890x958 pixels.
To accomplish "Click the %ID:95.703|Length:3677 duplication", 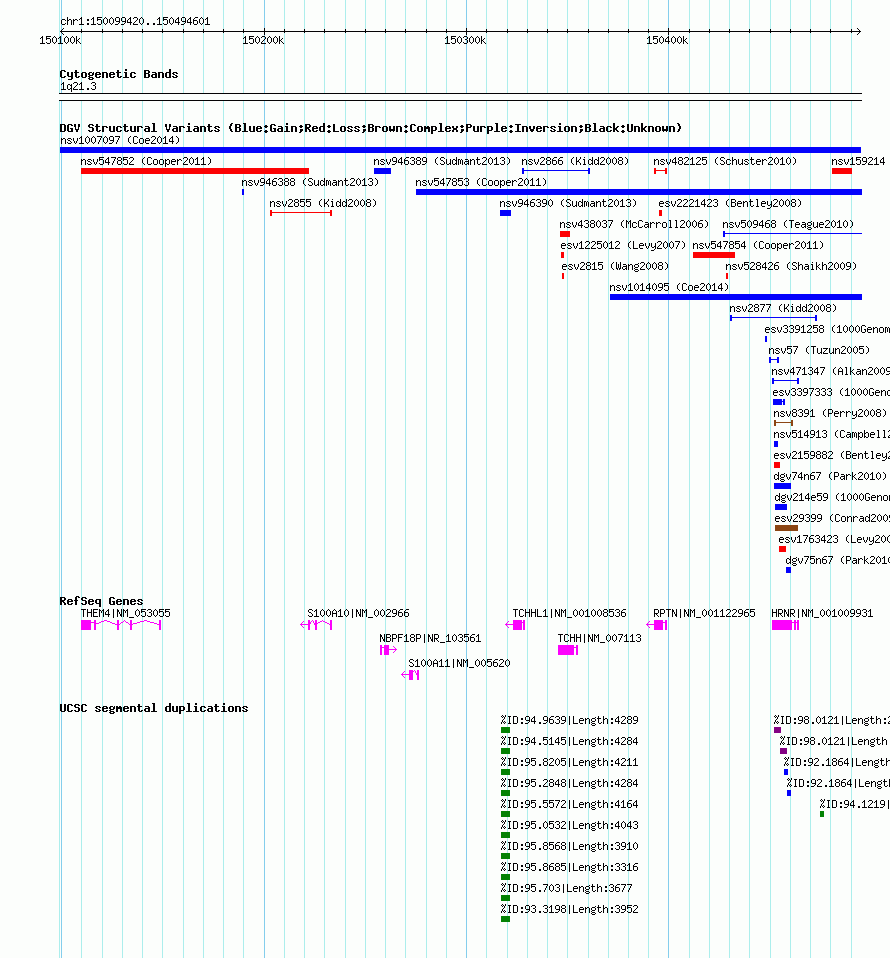I will [566, 888].
